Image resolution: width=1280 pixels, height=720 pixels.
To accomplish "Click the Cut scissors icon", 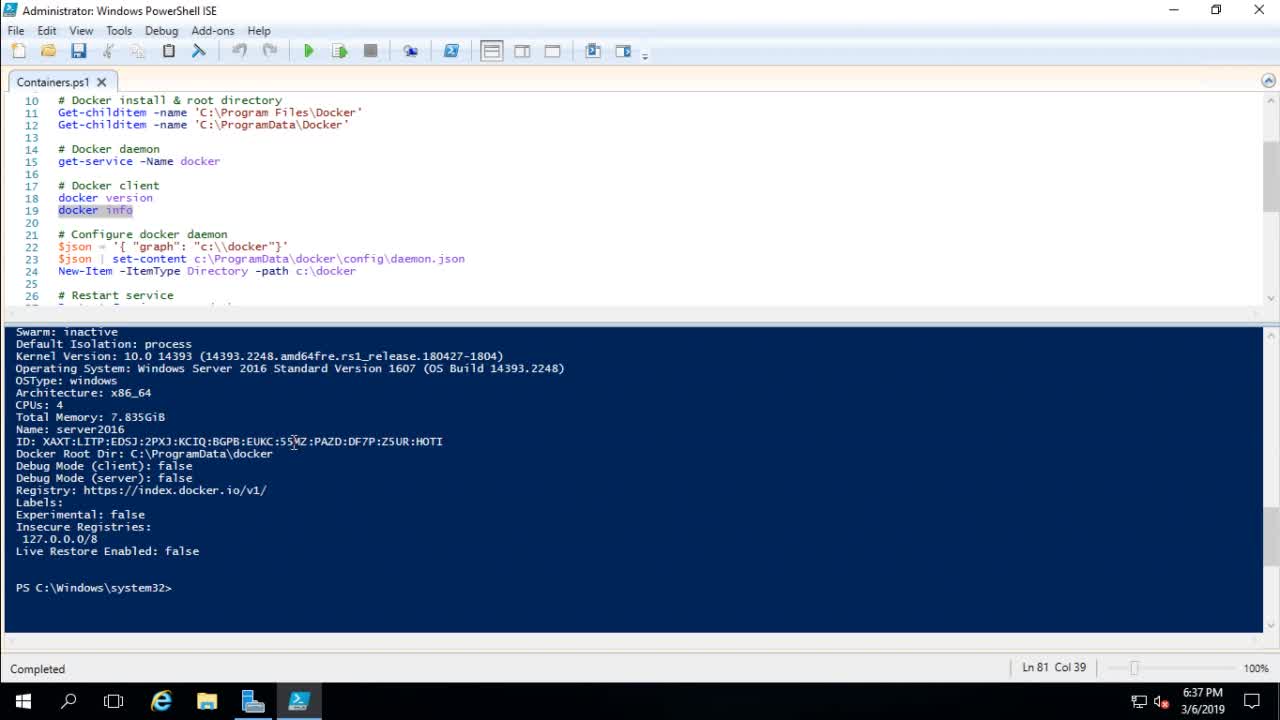I will (108, 51).
